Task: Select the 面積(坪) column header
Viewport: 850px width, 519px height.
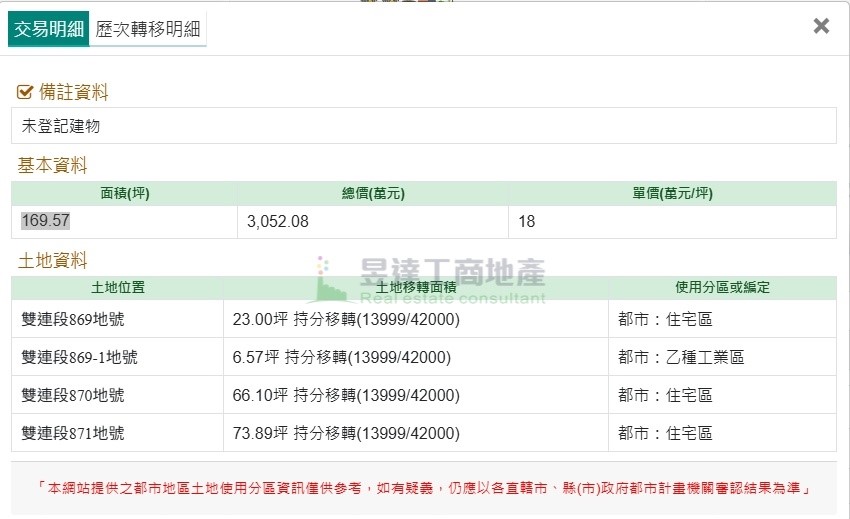Action: tap(125, 193)
